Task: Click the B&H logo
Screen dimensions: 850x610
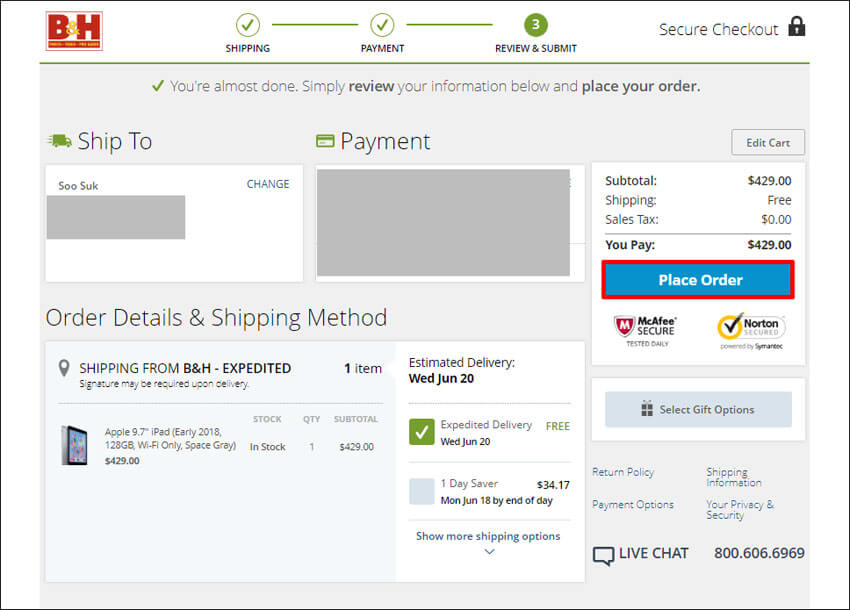Action: coord(74,31)
